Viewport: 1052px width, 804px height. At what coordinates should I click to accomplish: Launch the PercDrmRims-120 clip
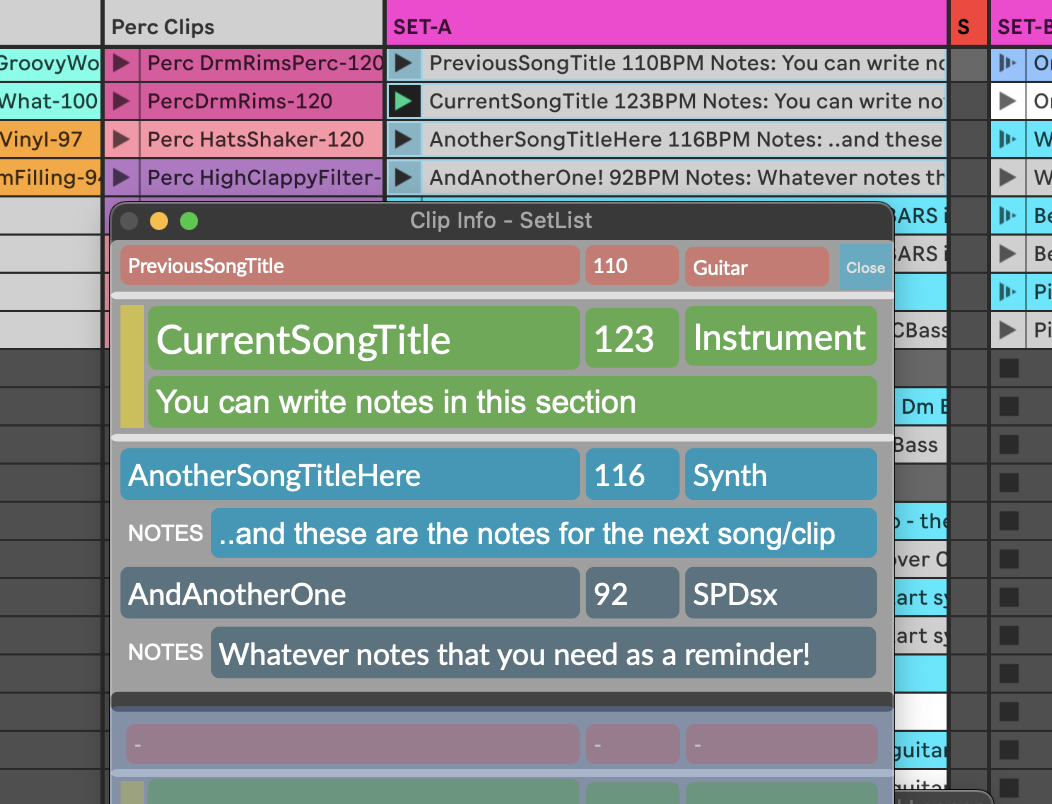[121, 101]
